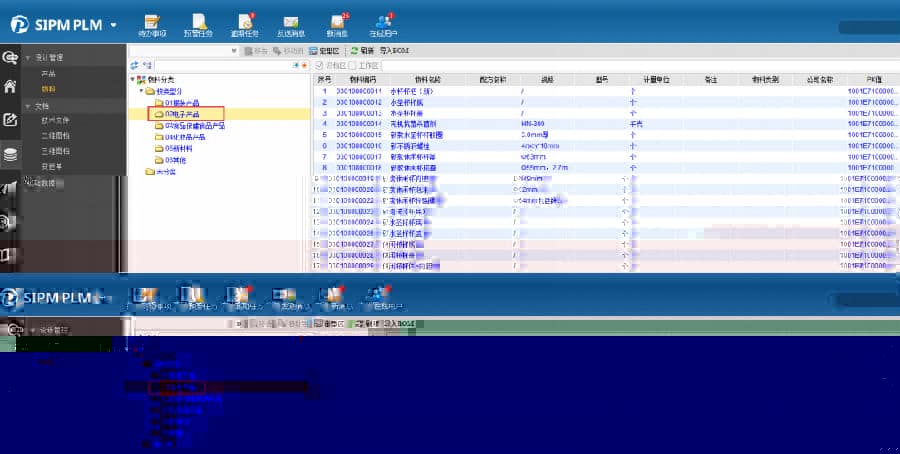Select row 4 code ending C0014
This screenshot has width=900, height=454.
click(x=359, y=124)
